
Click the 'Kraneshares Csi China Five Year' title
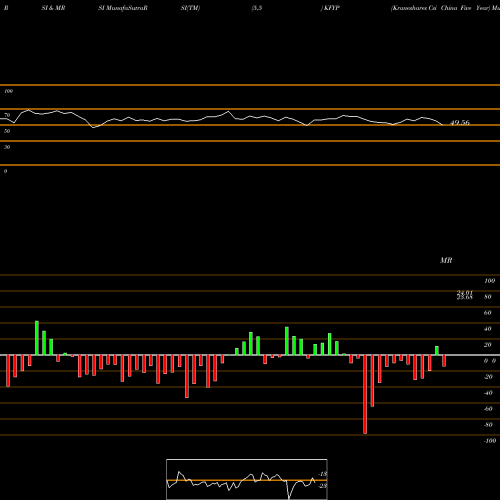[x=441, y=8]
